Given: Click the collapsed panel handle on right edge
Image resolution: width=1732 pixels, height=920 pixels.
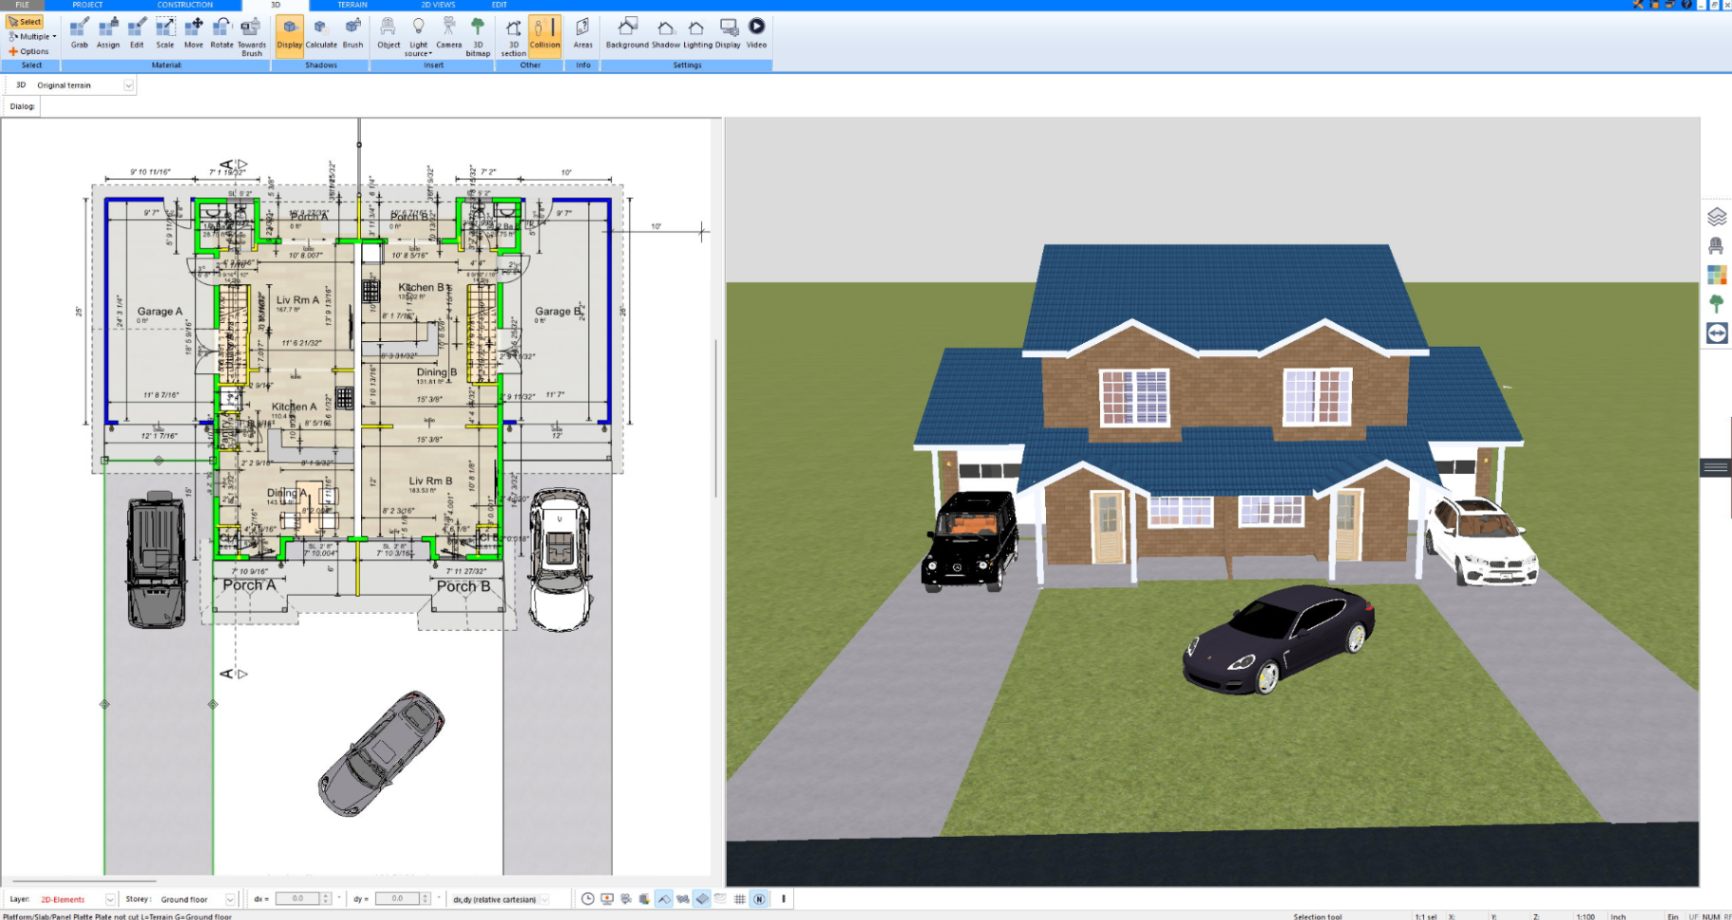Looking at the screenshot, I should click(x=1716, y=467).
